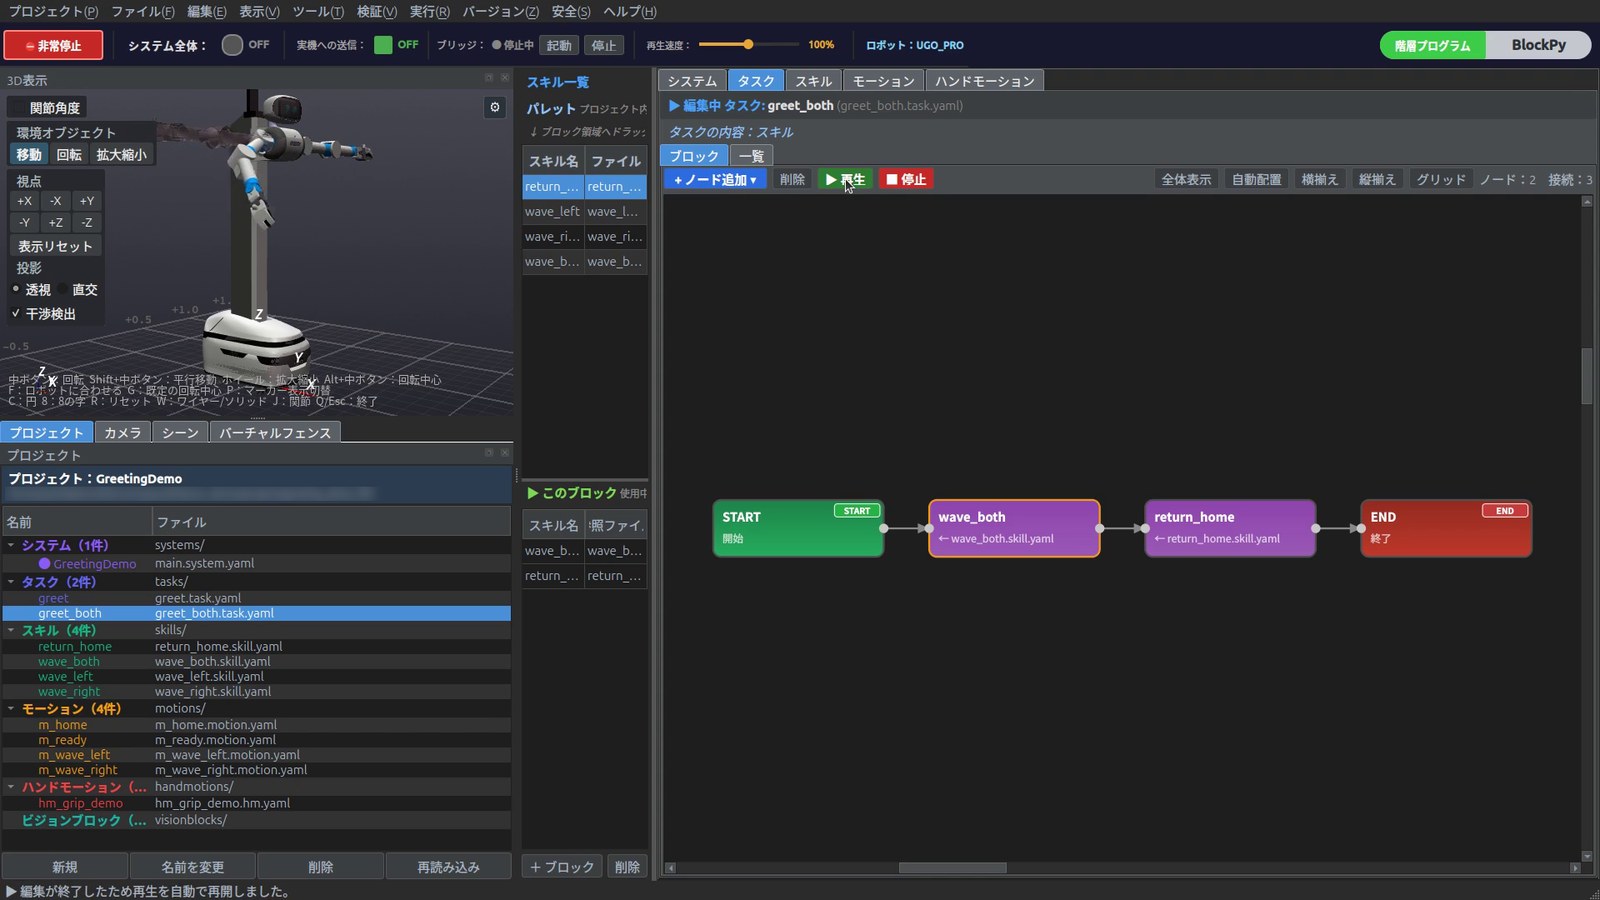Select the 階層プログラム mode
The height and width of the screenshot is (900, 1600).
click(x=1432, y=45)
